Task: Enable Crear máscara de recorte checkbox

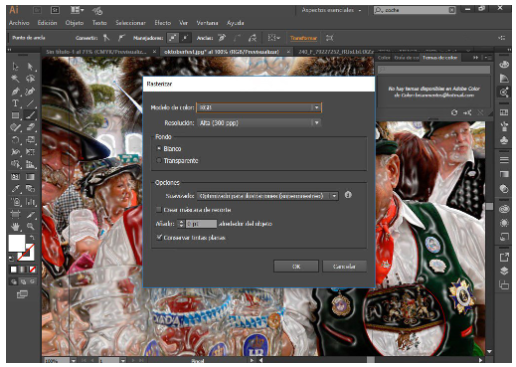Action: click(x=159, y=210)
